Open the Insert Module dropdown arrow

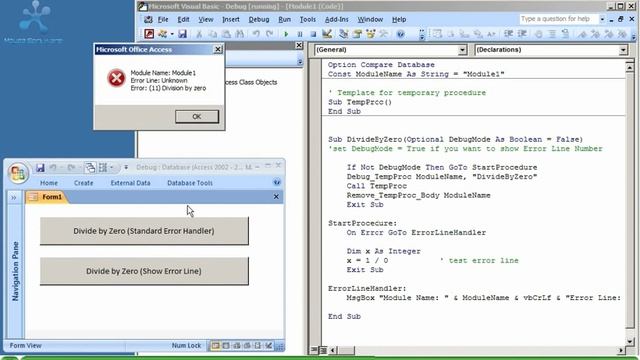coord(172,34)
